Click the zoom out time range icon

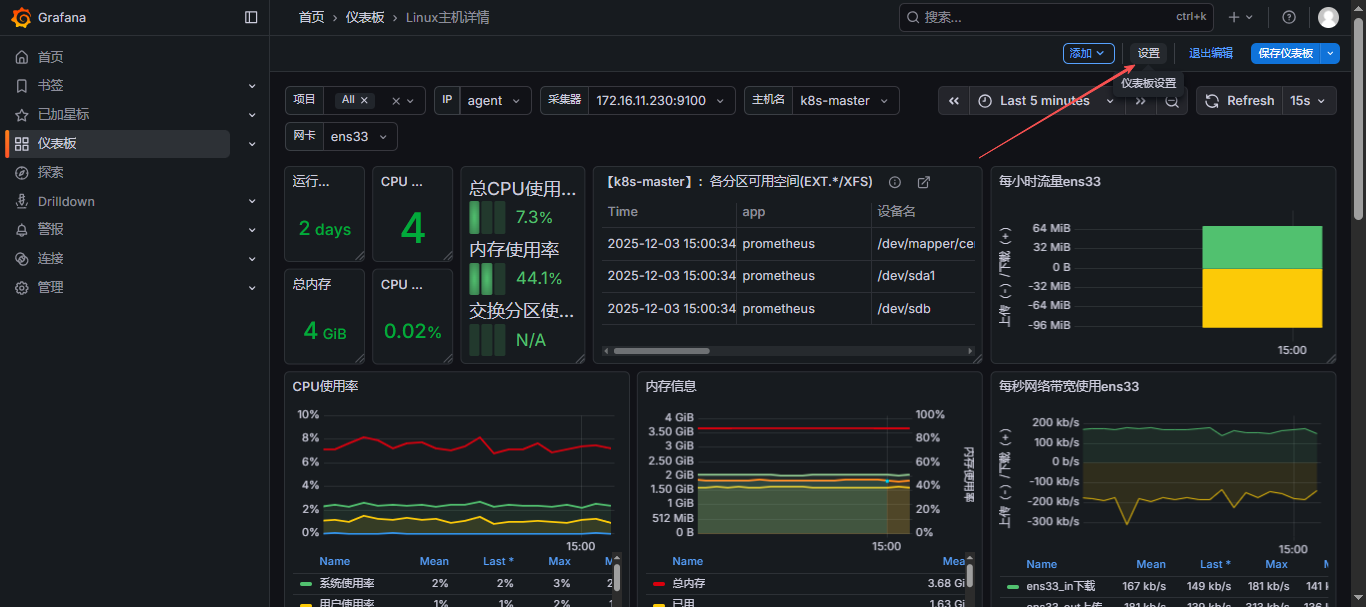[x=1172, y=101]
